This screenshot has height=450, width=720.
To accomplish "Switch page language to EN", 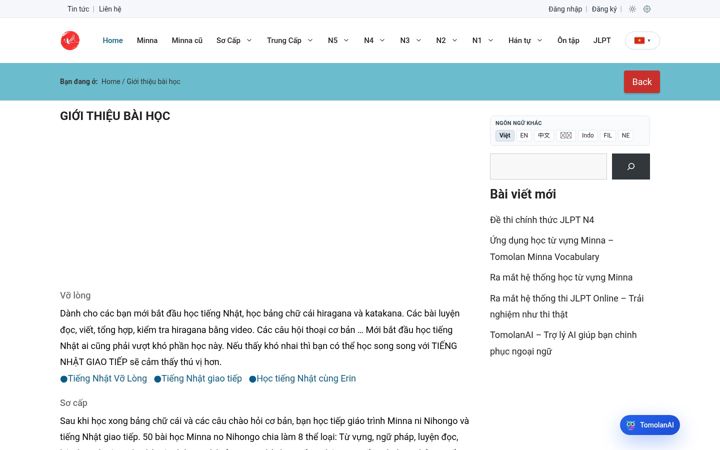I will (x=524, y=135).
